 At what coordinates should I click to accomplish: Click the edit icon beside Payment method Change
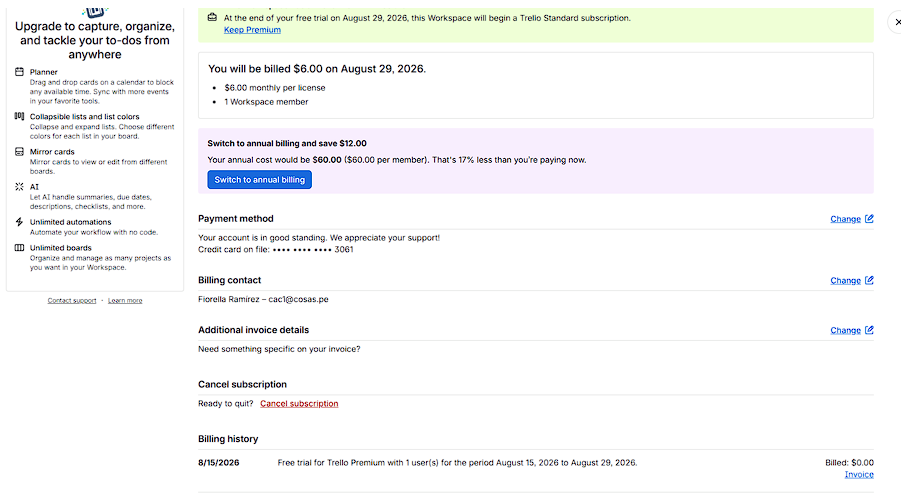pyautogui.click(x=869, y=218)
